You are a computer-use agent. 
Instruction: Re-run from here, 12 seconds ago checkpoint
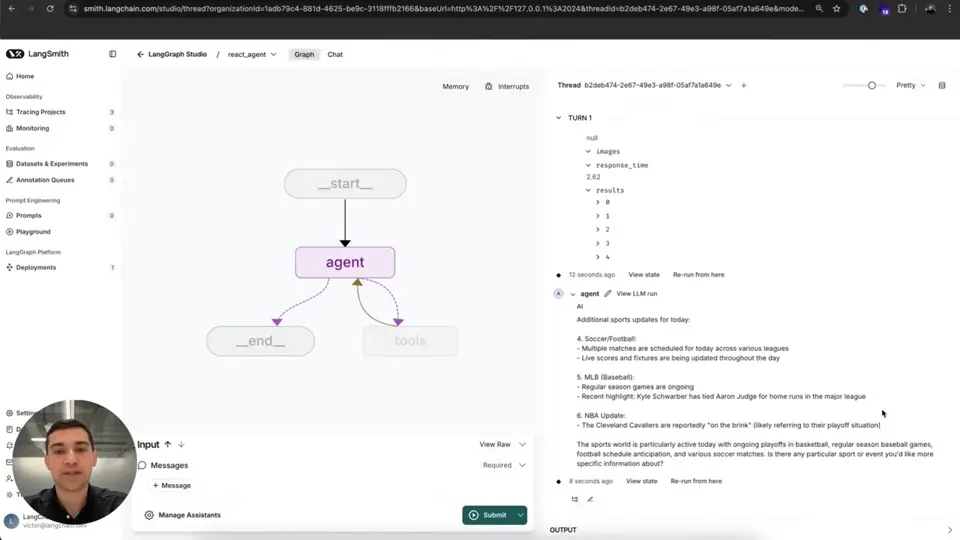click(x=699, y=275)
